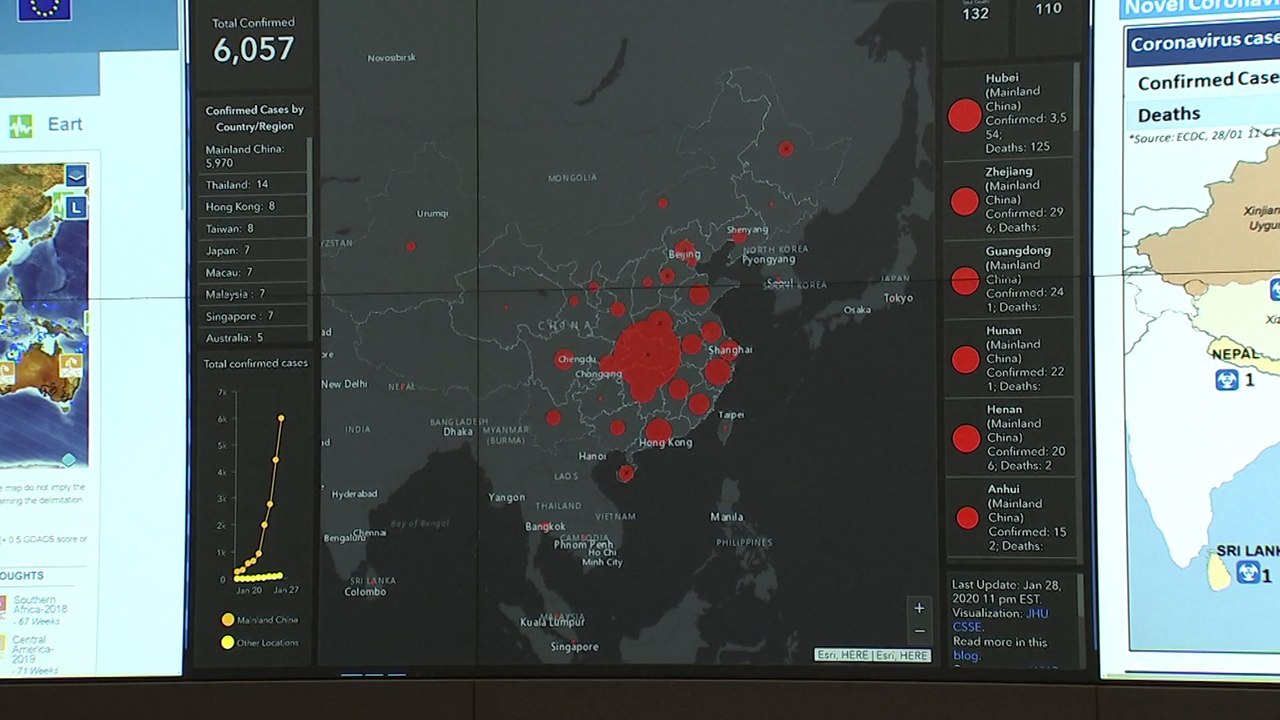Image resolution: width=1280 pixels, height=720 pixels.
Task: Click the Manila label on the map
Action: coord(727,517)
